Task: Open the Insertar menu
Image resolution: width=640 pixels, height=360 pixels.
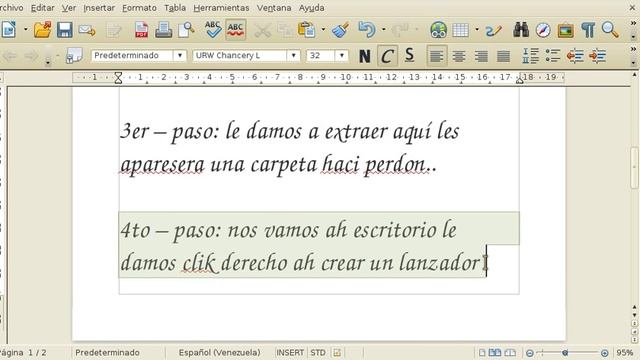Action: 99,8
